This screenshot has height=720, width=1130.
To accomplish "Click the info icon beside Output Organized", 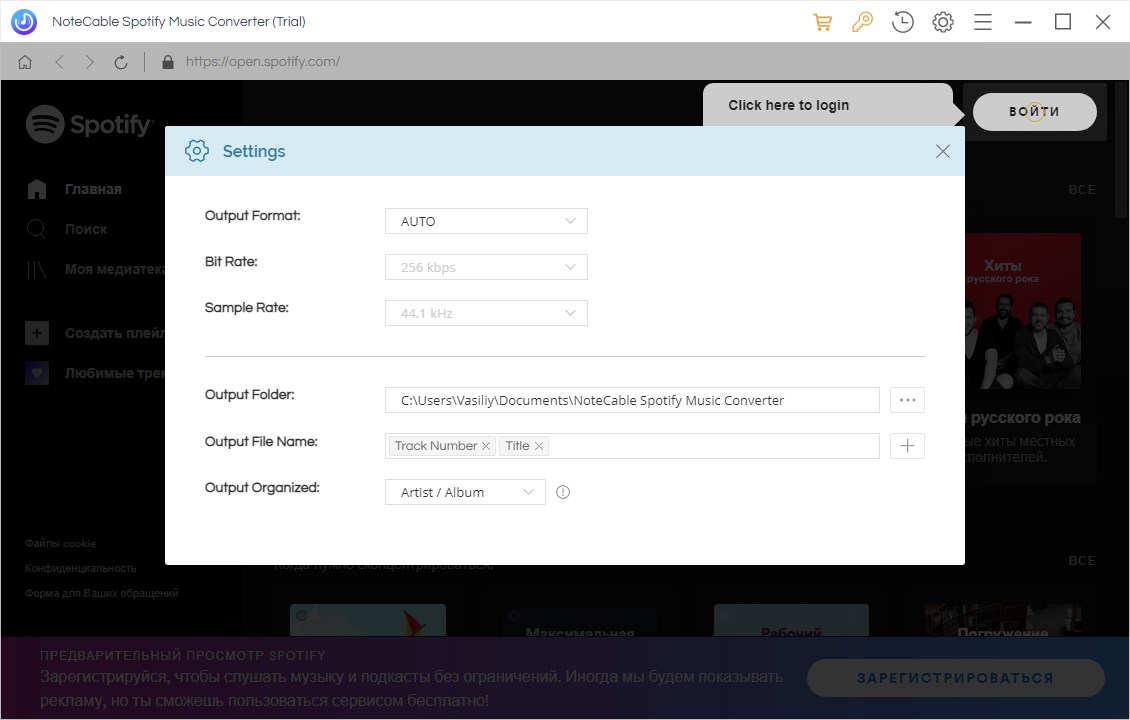I will 563,492.
